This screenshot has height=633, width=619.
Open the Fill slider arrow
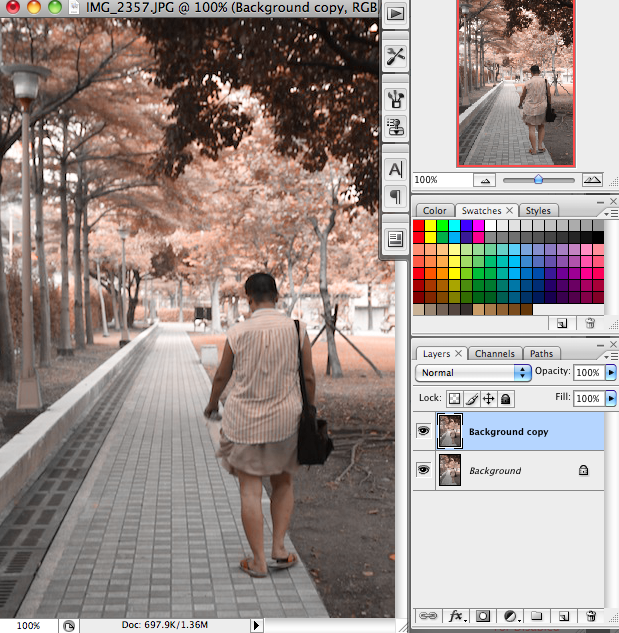[x=611, y=398]
